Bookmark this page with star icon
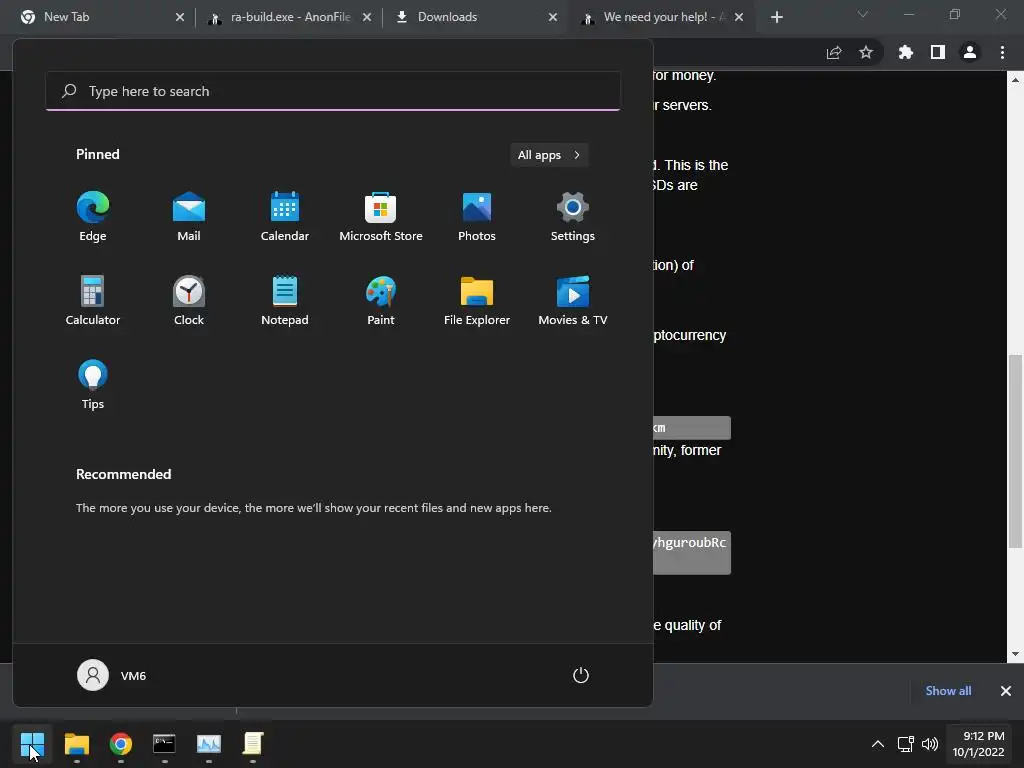 coord(866,52)
